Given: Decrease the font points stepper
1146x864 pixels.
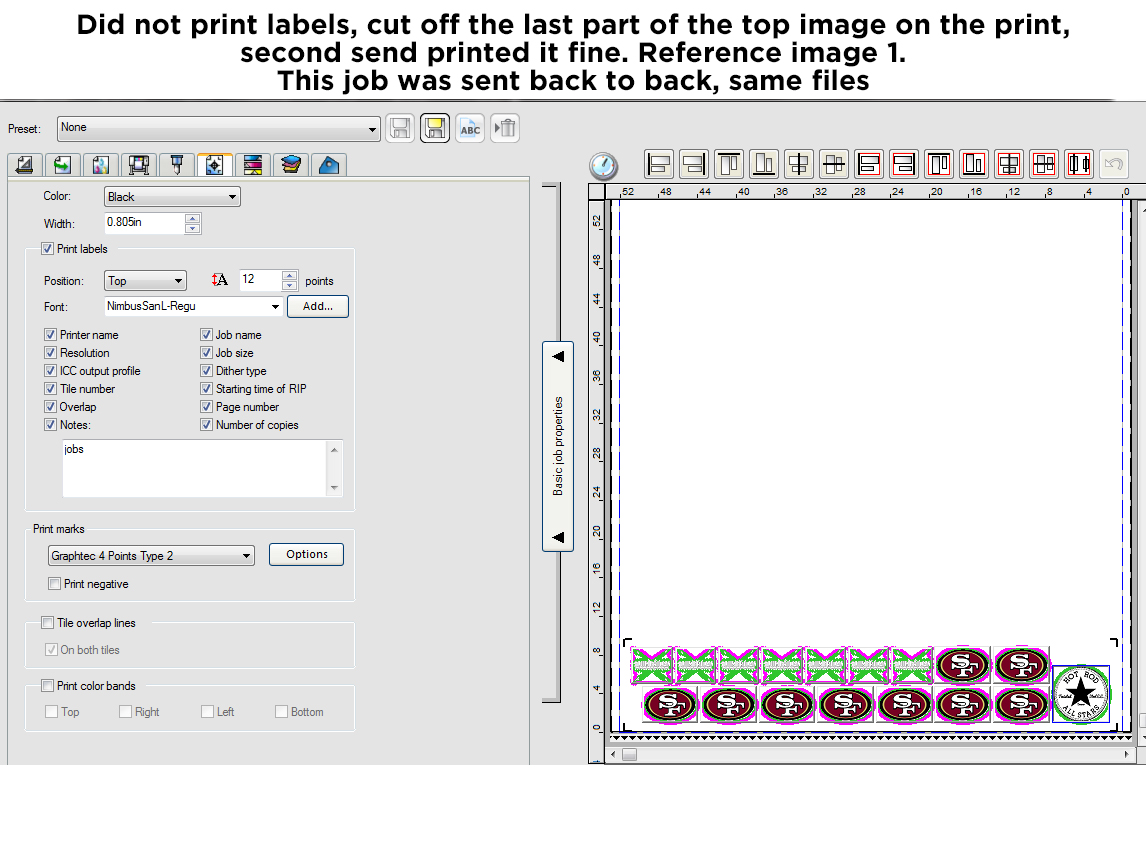Looking at the screenshot, I should pyautogui.click(x=289, y=285).
